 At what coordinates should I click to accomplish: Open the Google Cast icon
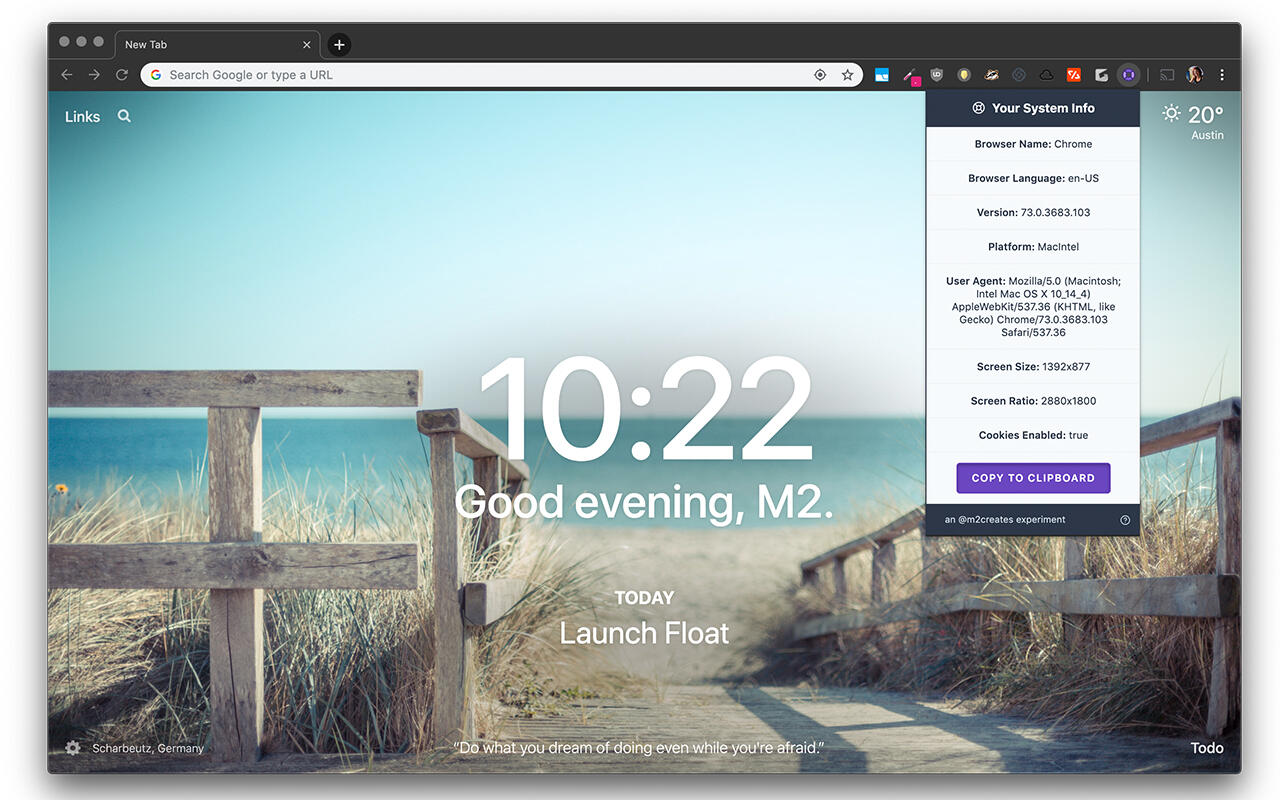tap(1166, 74)
